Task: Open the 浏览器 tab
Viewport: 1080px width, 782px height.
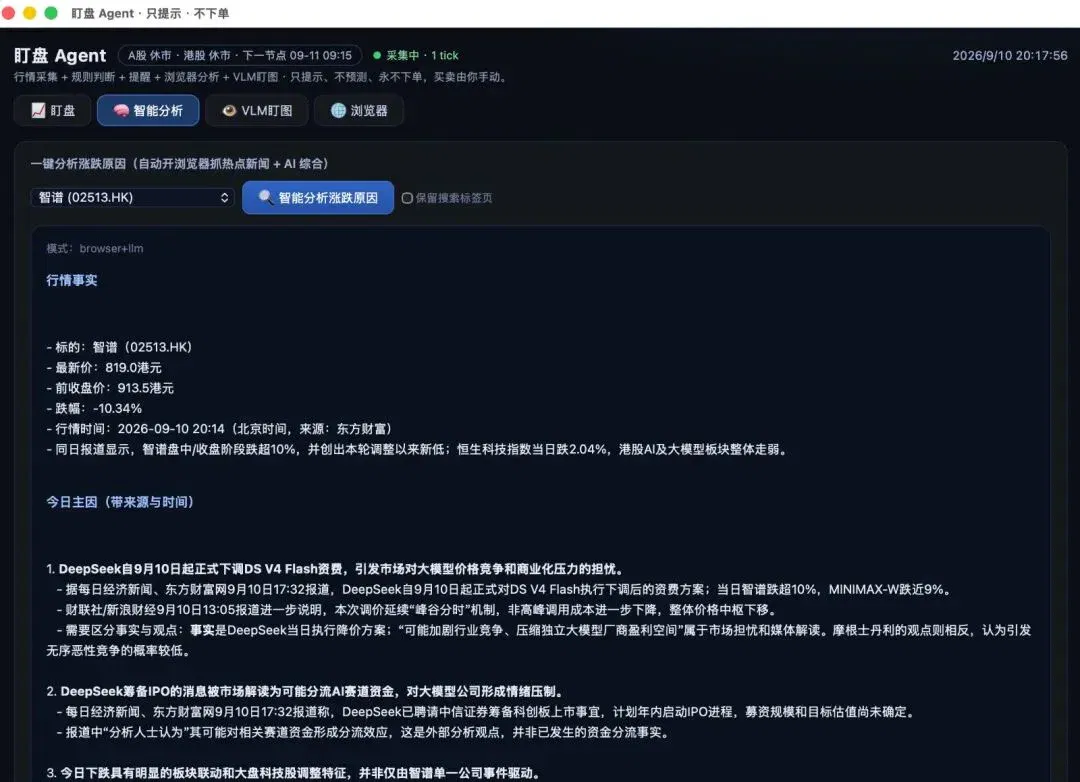Action: 359,110
